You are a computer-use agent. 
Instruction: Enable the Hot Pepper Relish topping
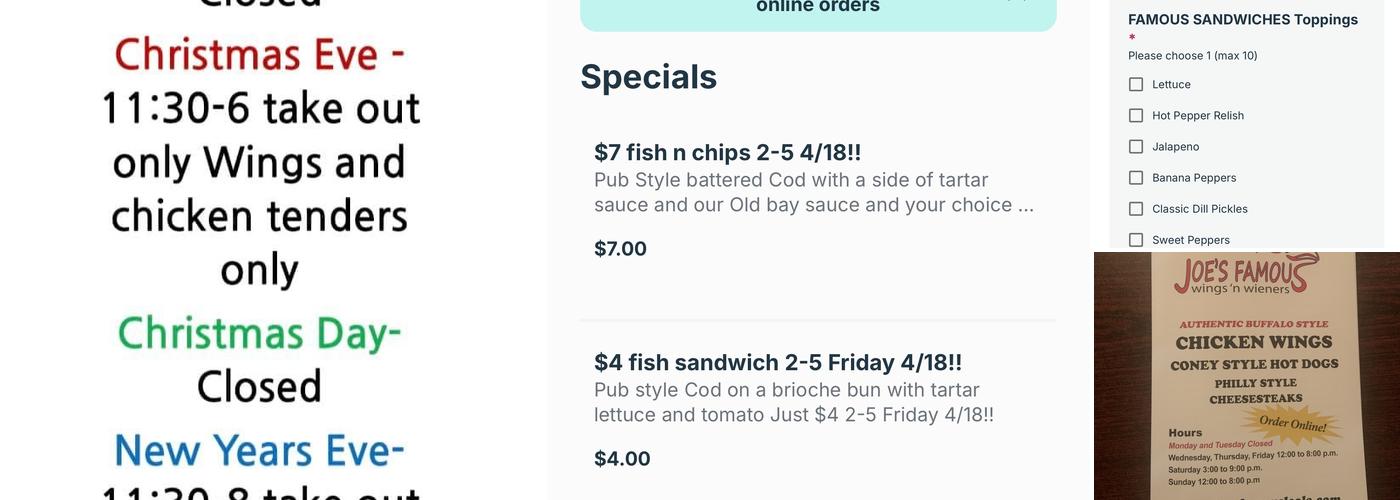tap(1136, 116)
